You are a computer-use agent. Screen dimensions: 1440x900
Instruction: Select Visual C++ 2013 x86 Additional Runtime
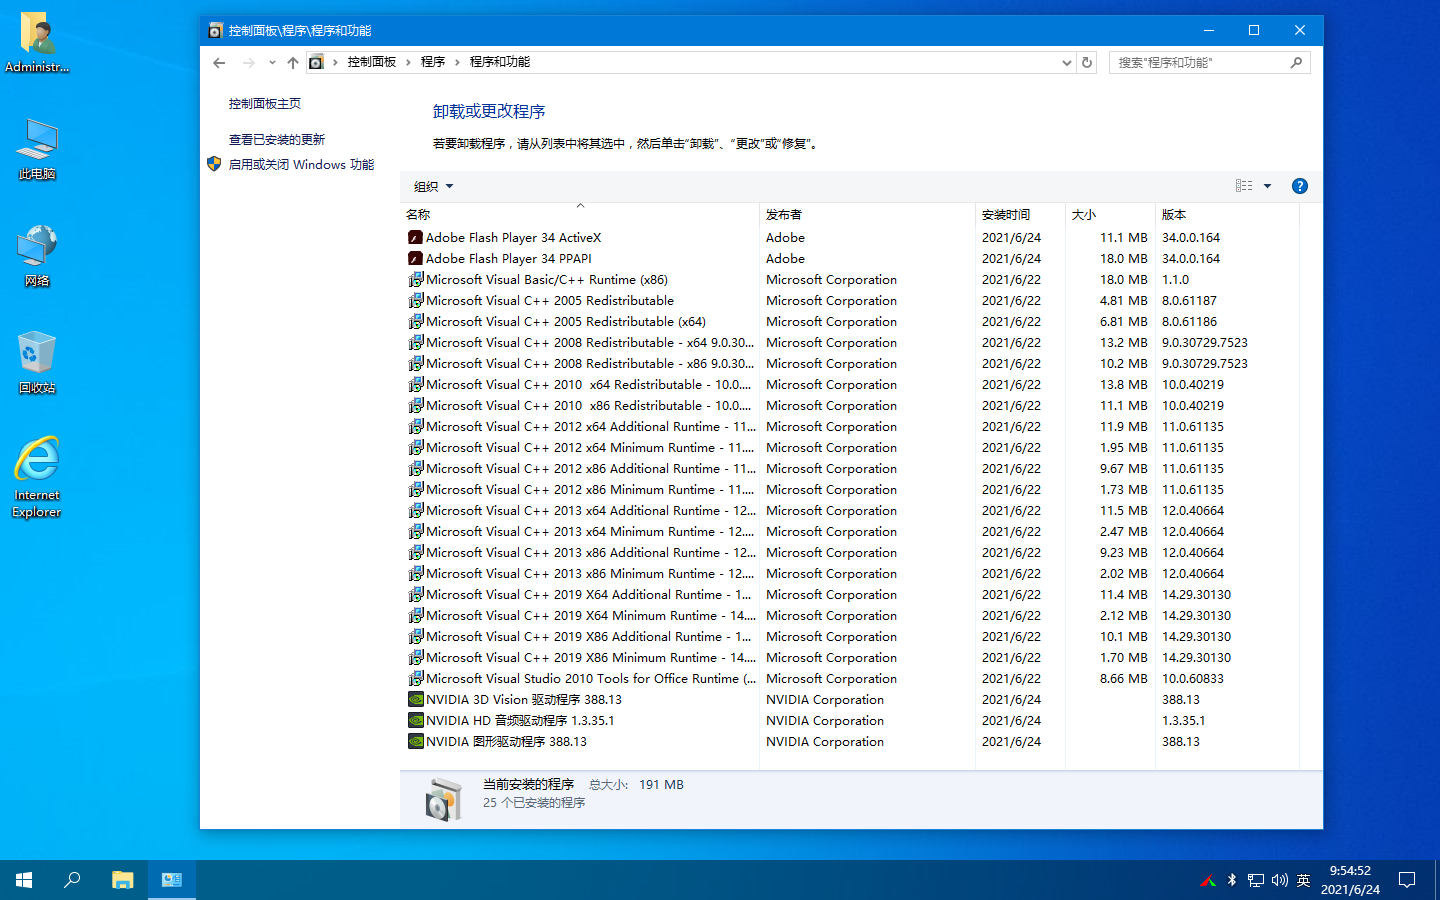pos(850,553)
